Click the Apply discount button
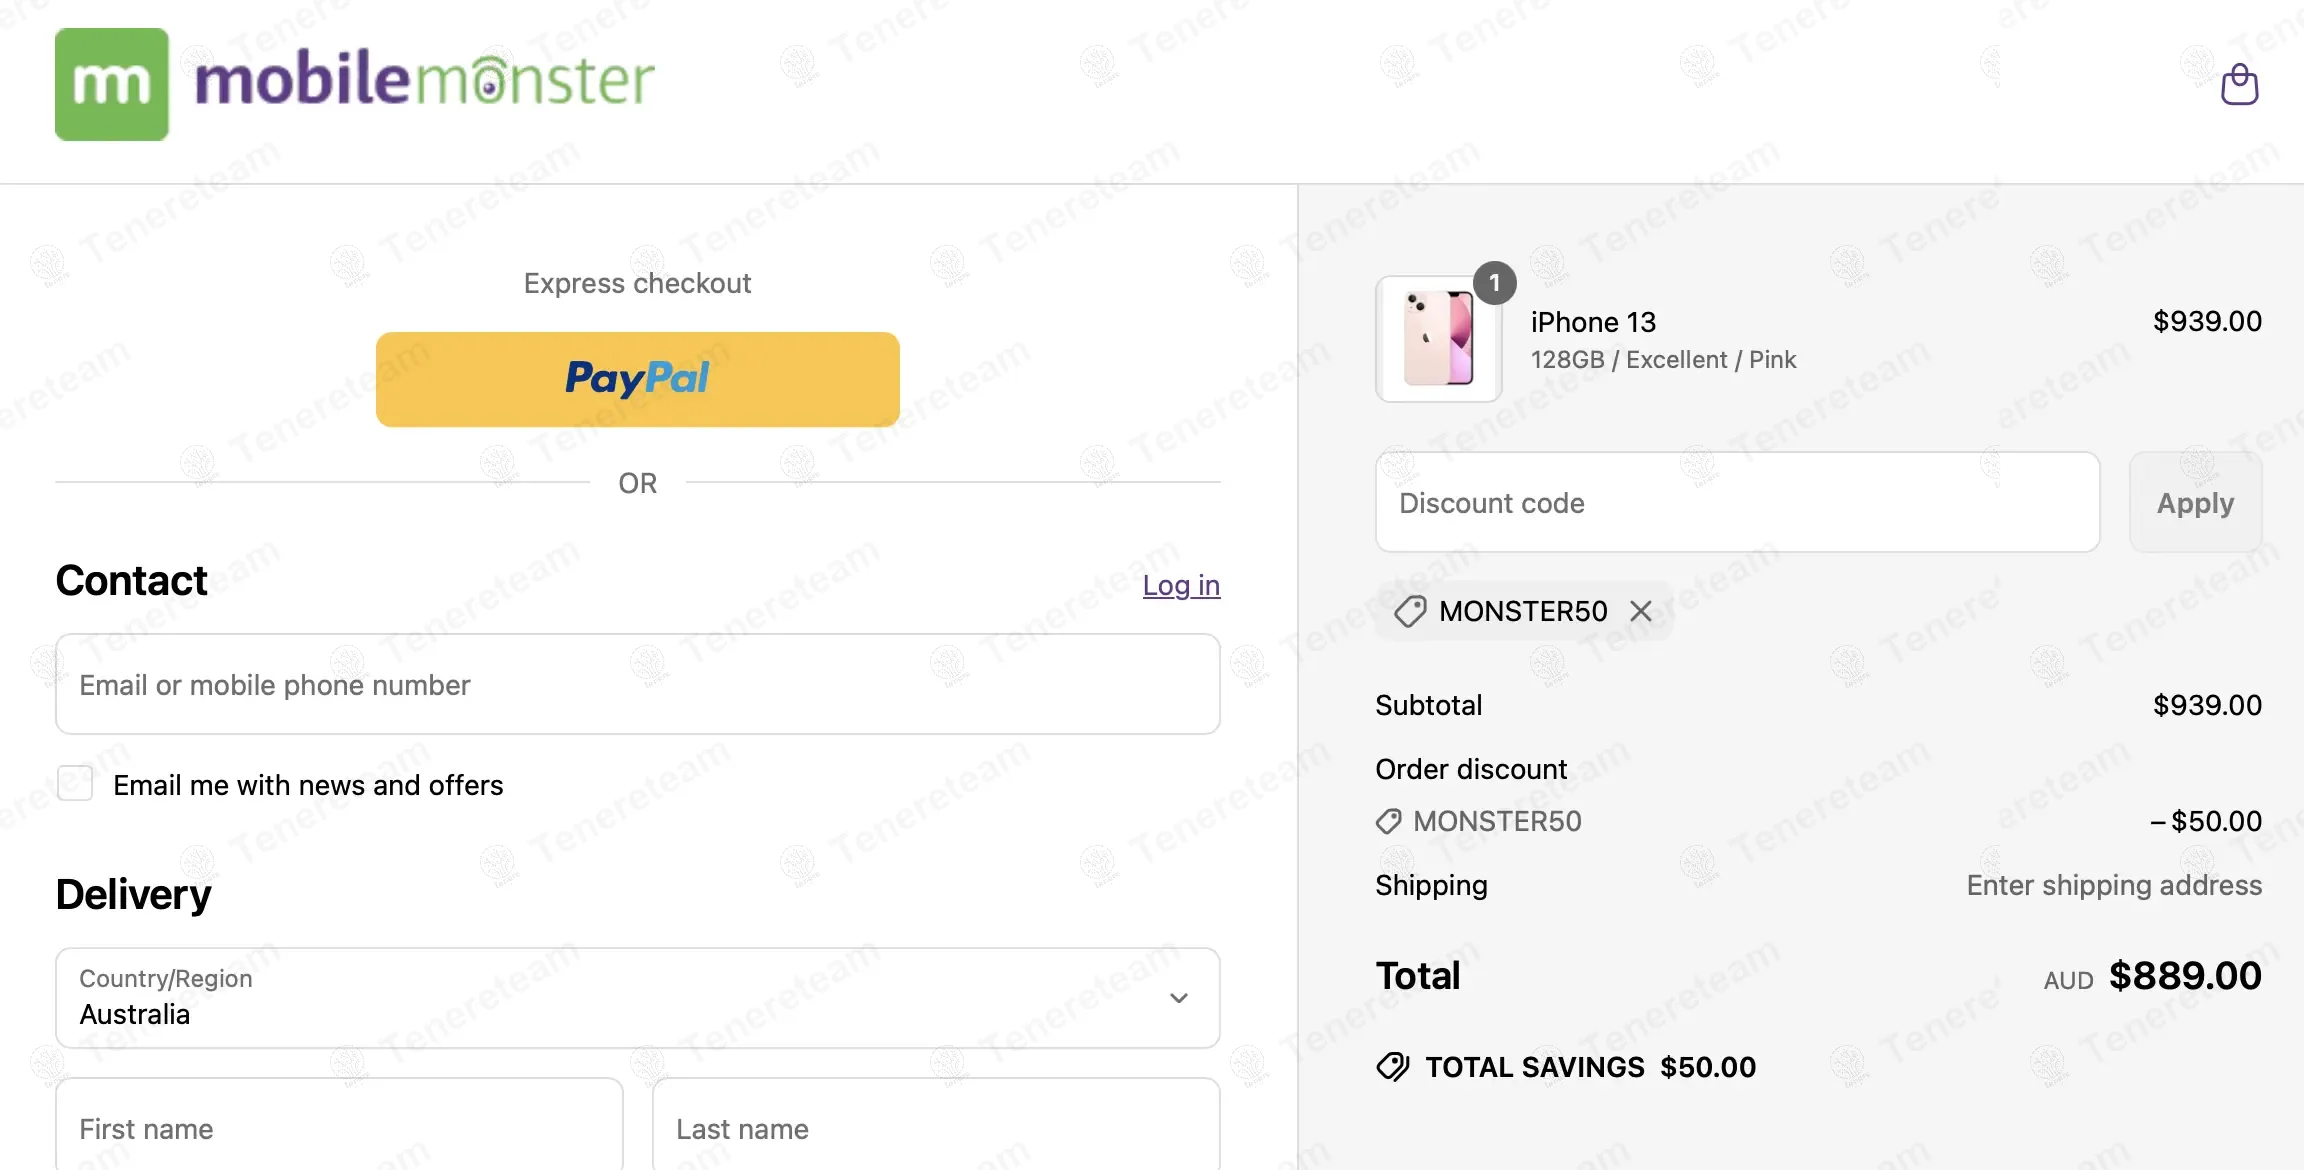 click(2195, 502)
